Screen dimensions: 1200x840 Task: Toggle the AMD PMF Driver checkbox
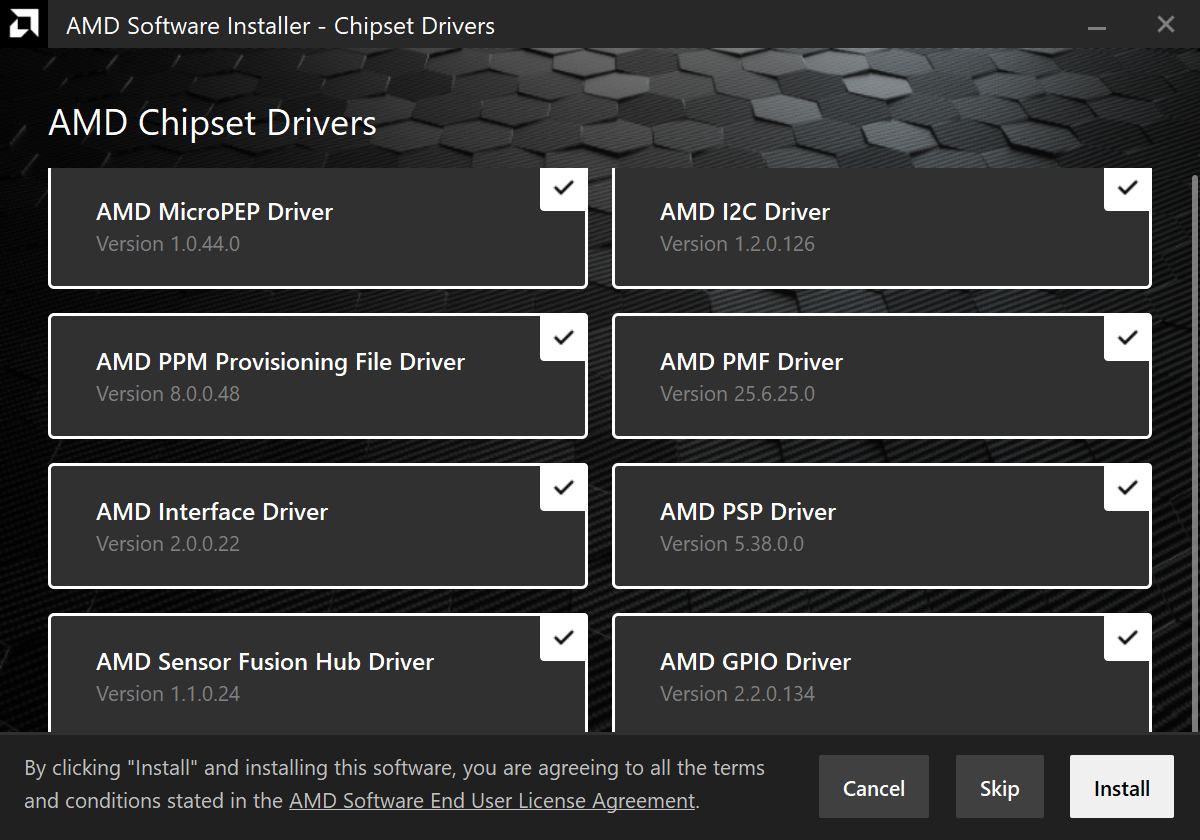point(1127,338)
